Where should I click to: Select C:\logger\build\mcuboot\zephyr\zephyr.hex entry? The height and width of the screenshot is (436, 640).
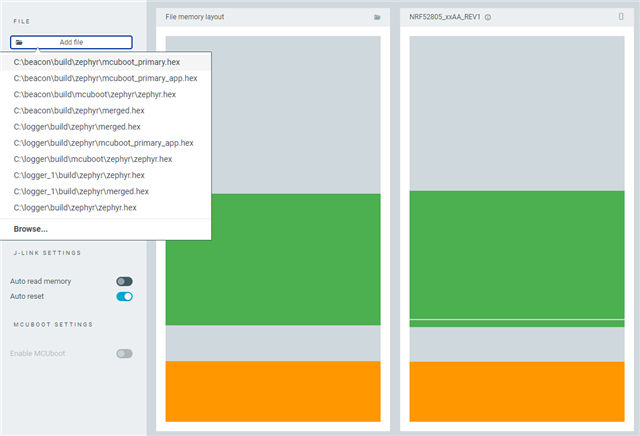106,159
